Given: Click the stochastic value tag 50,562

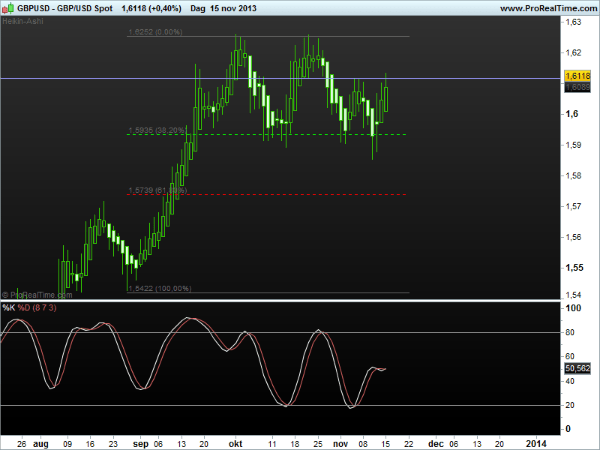Looking at the screenshot, I should [x=577, y=368].
